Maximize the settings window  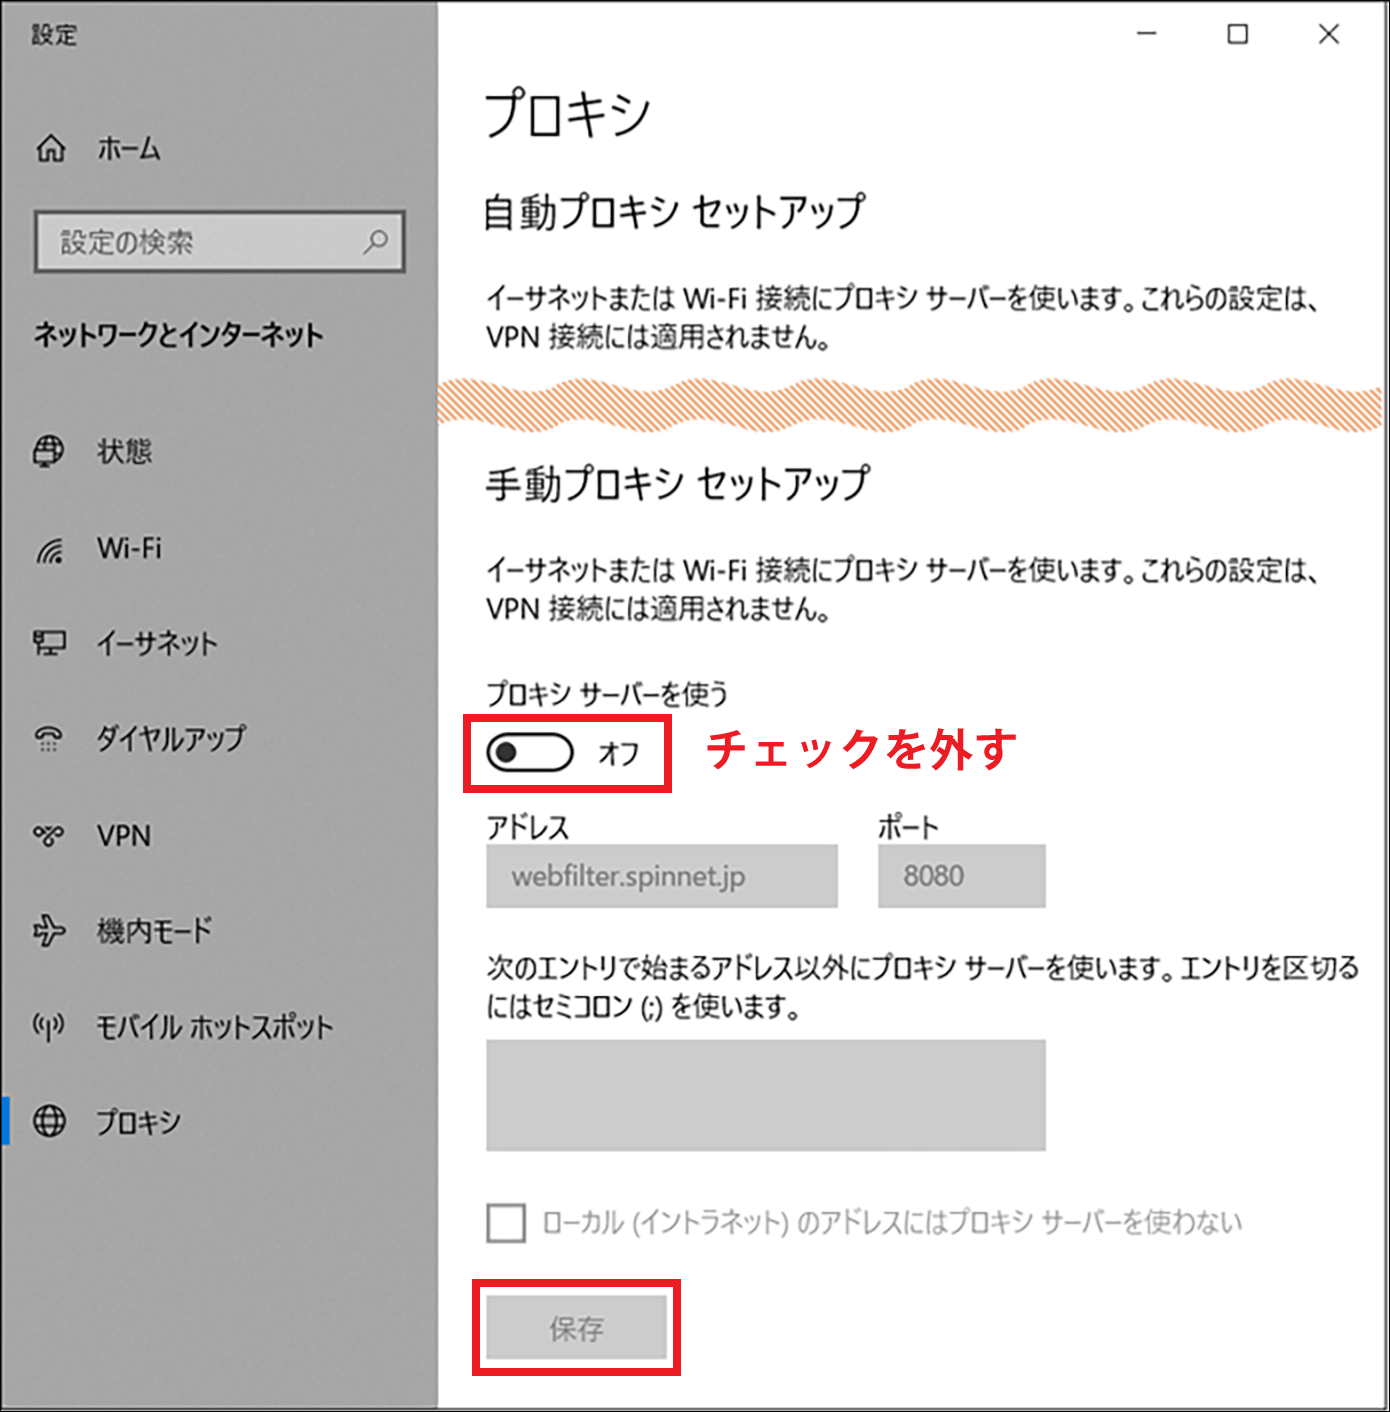click(x=1238, y=34)
